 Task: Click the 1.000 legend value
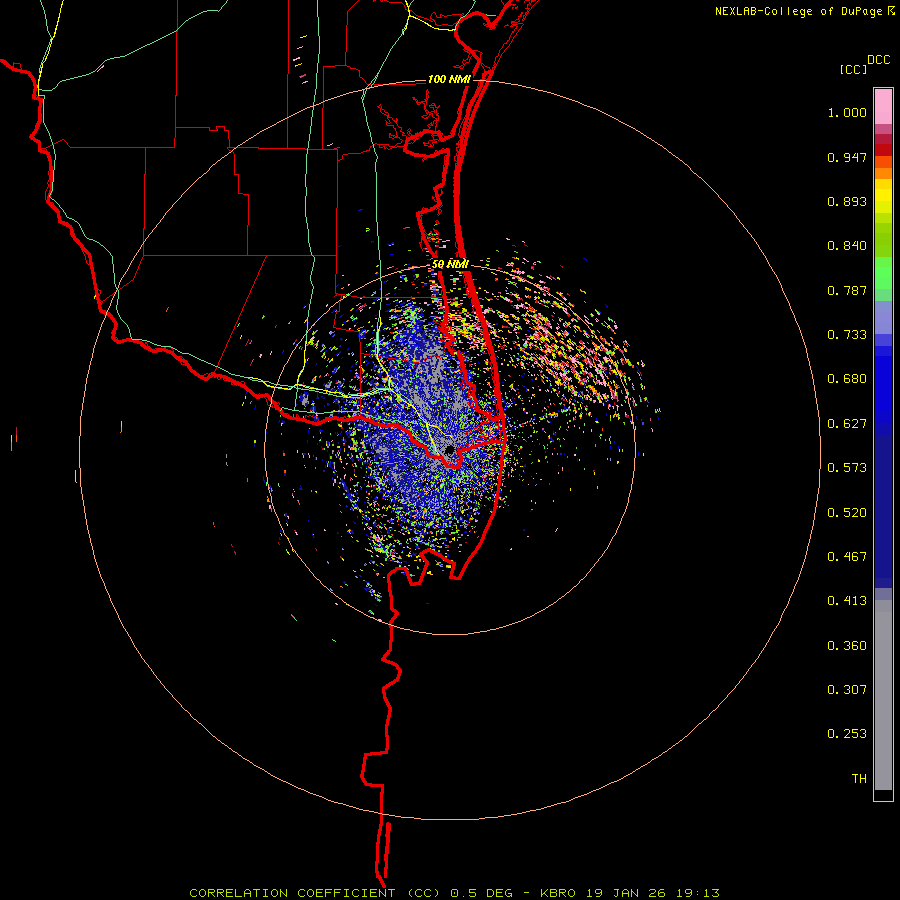pos(847,112)
